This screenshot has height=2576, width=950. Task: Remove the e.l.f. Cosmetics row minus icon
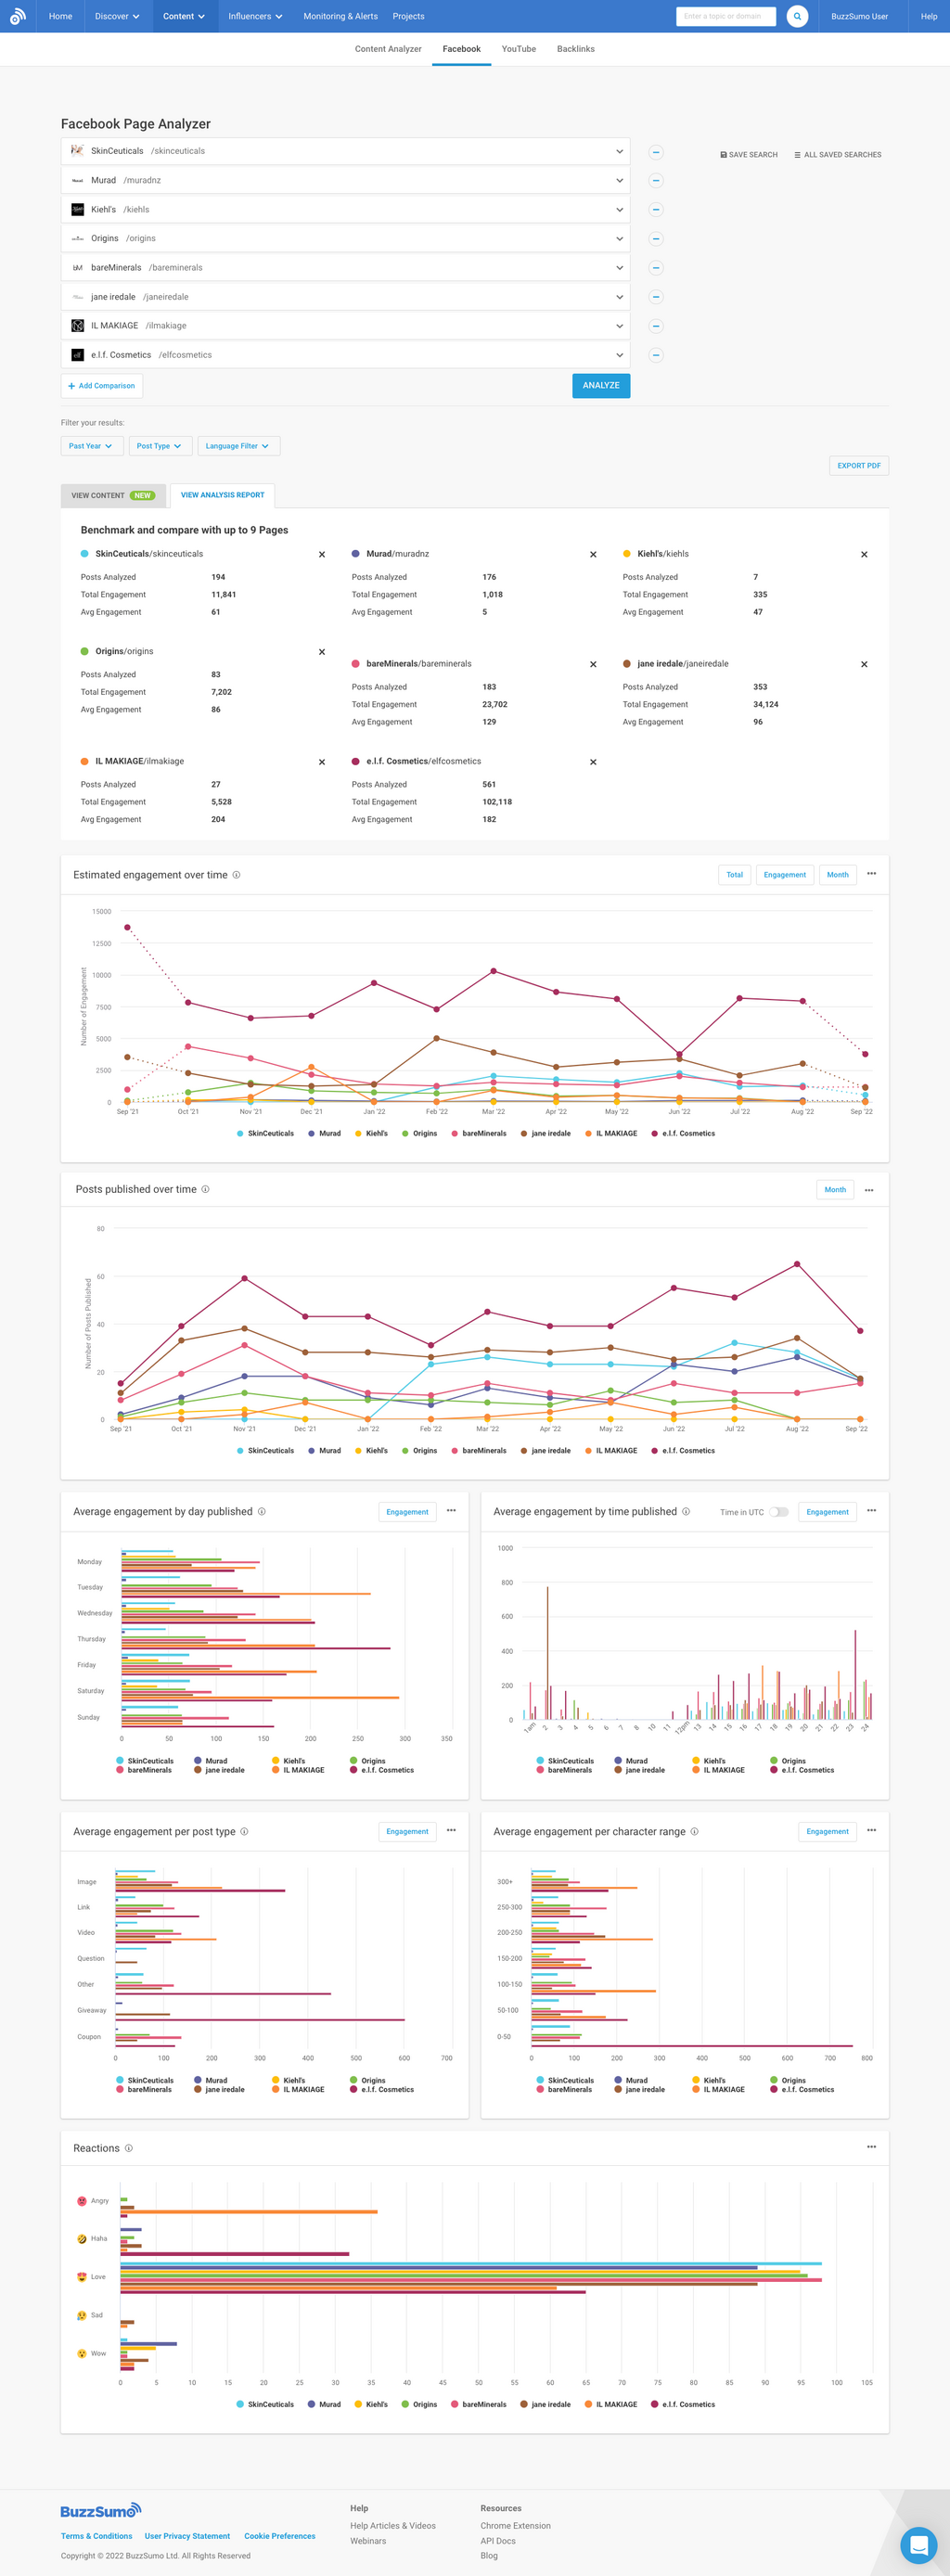[656, 355]
